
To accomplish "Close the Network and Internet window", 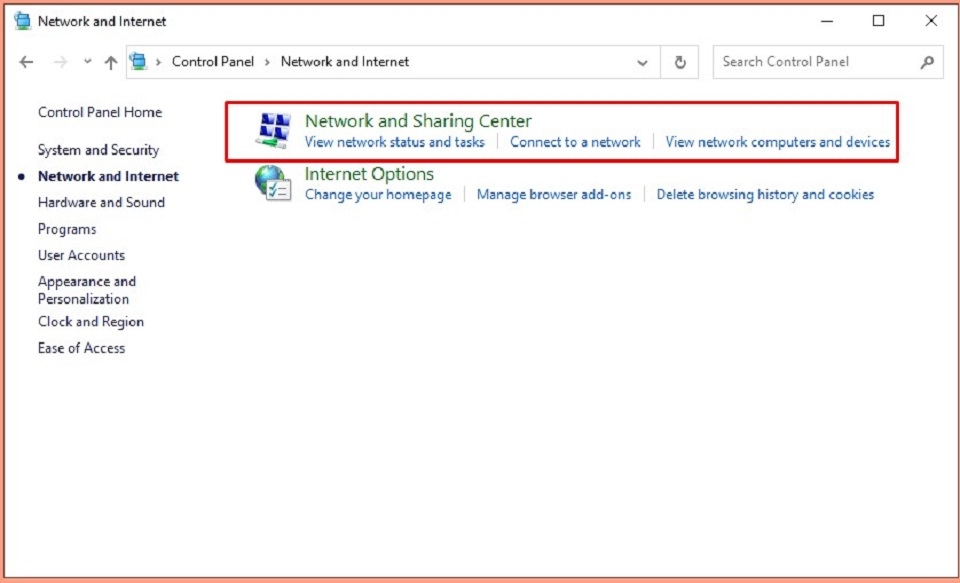I will [931, 21].
